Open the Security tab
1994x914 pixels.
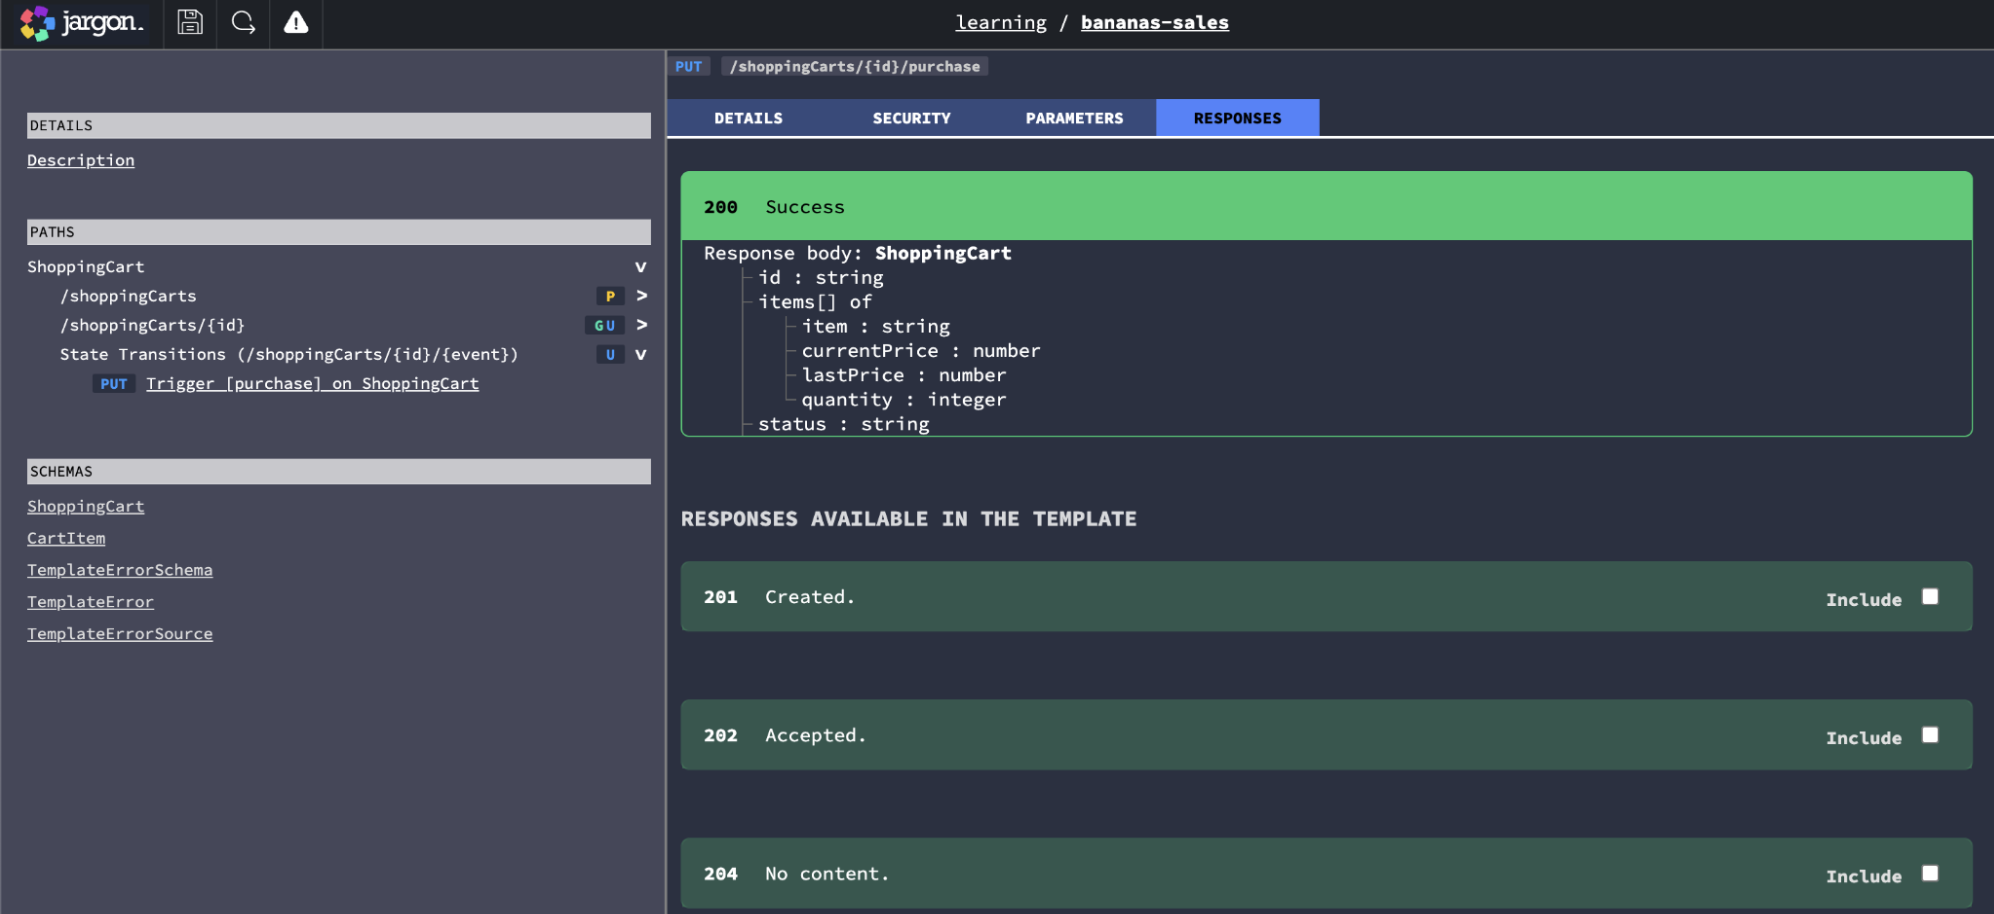(x=911, y=118)
